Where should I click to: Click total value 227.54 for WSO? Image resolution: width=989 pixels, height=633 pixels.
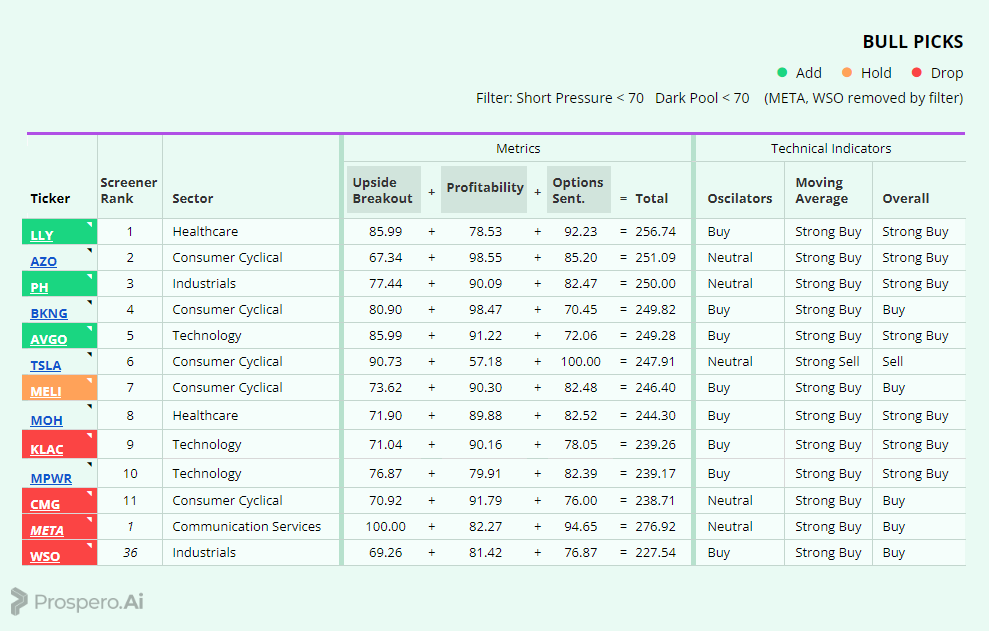click(655, 552)
